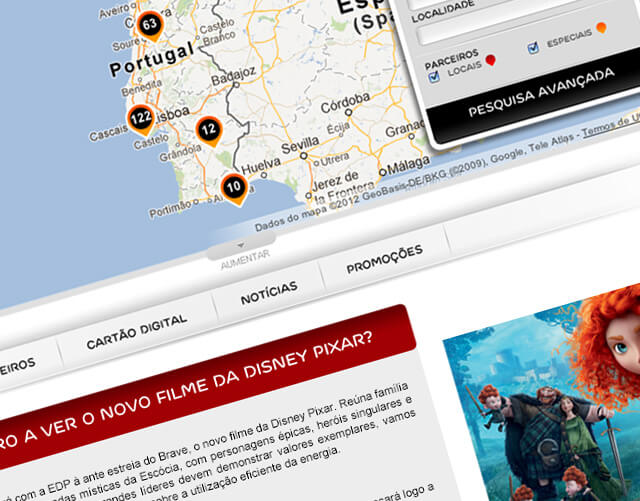
Task: Click the Pesquisa Avançada button
Action: coord(541,92)
